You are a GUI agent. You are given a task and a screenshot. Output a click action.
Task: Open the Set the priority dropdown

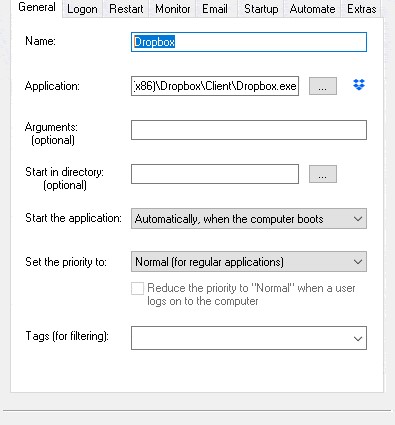coord(249,262)
